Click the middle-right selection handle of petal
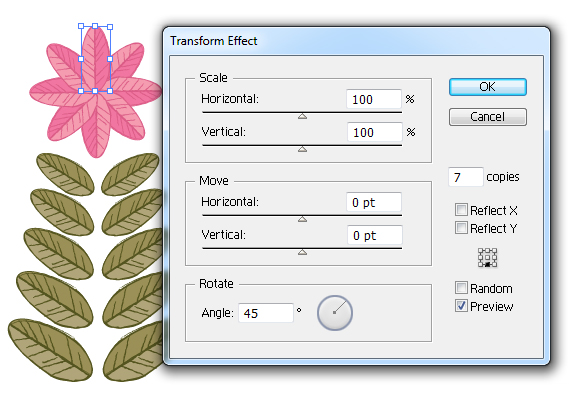Viewport: 569px width, 404px height. point(110,59)
